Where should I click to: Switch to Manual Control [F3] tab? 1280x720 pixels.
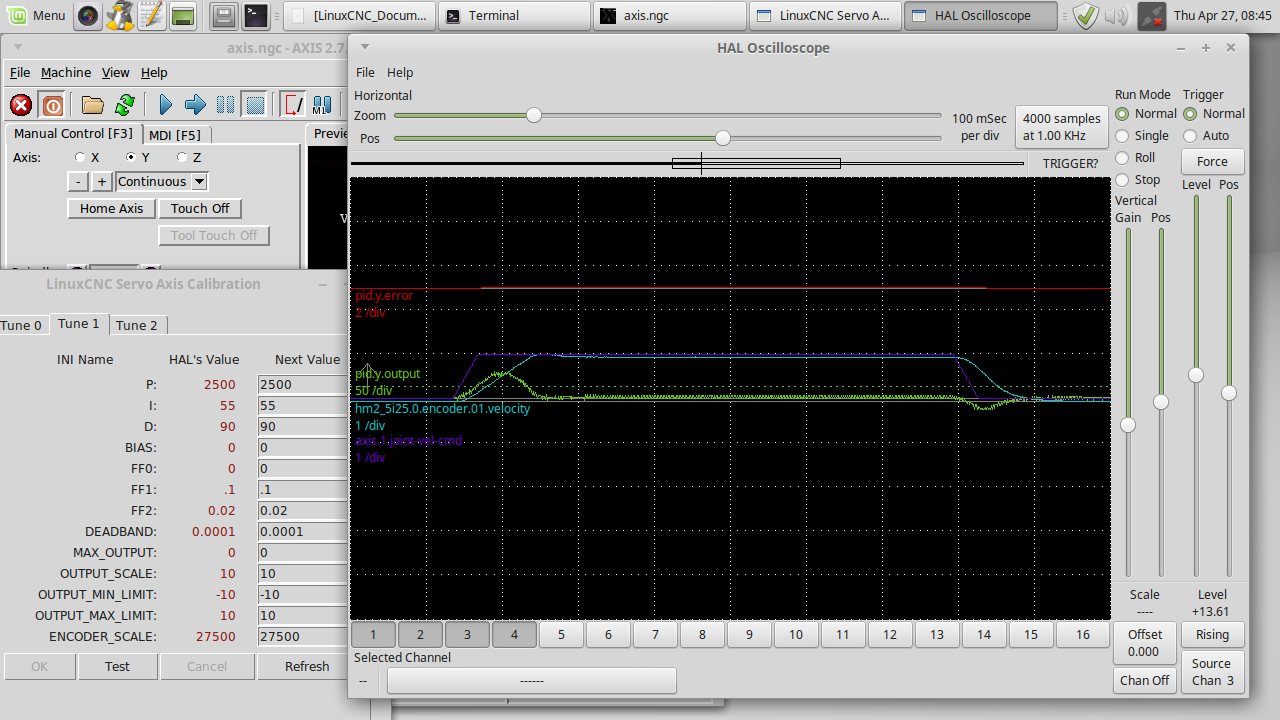point(73,133)
